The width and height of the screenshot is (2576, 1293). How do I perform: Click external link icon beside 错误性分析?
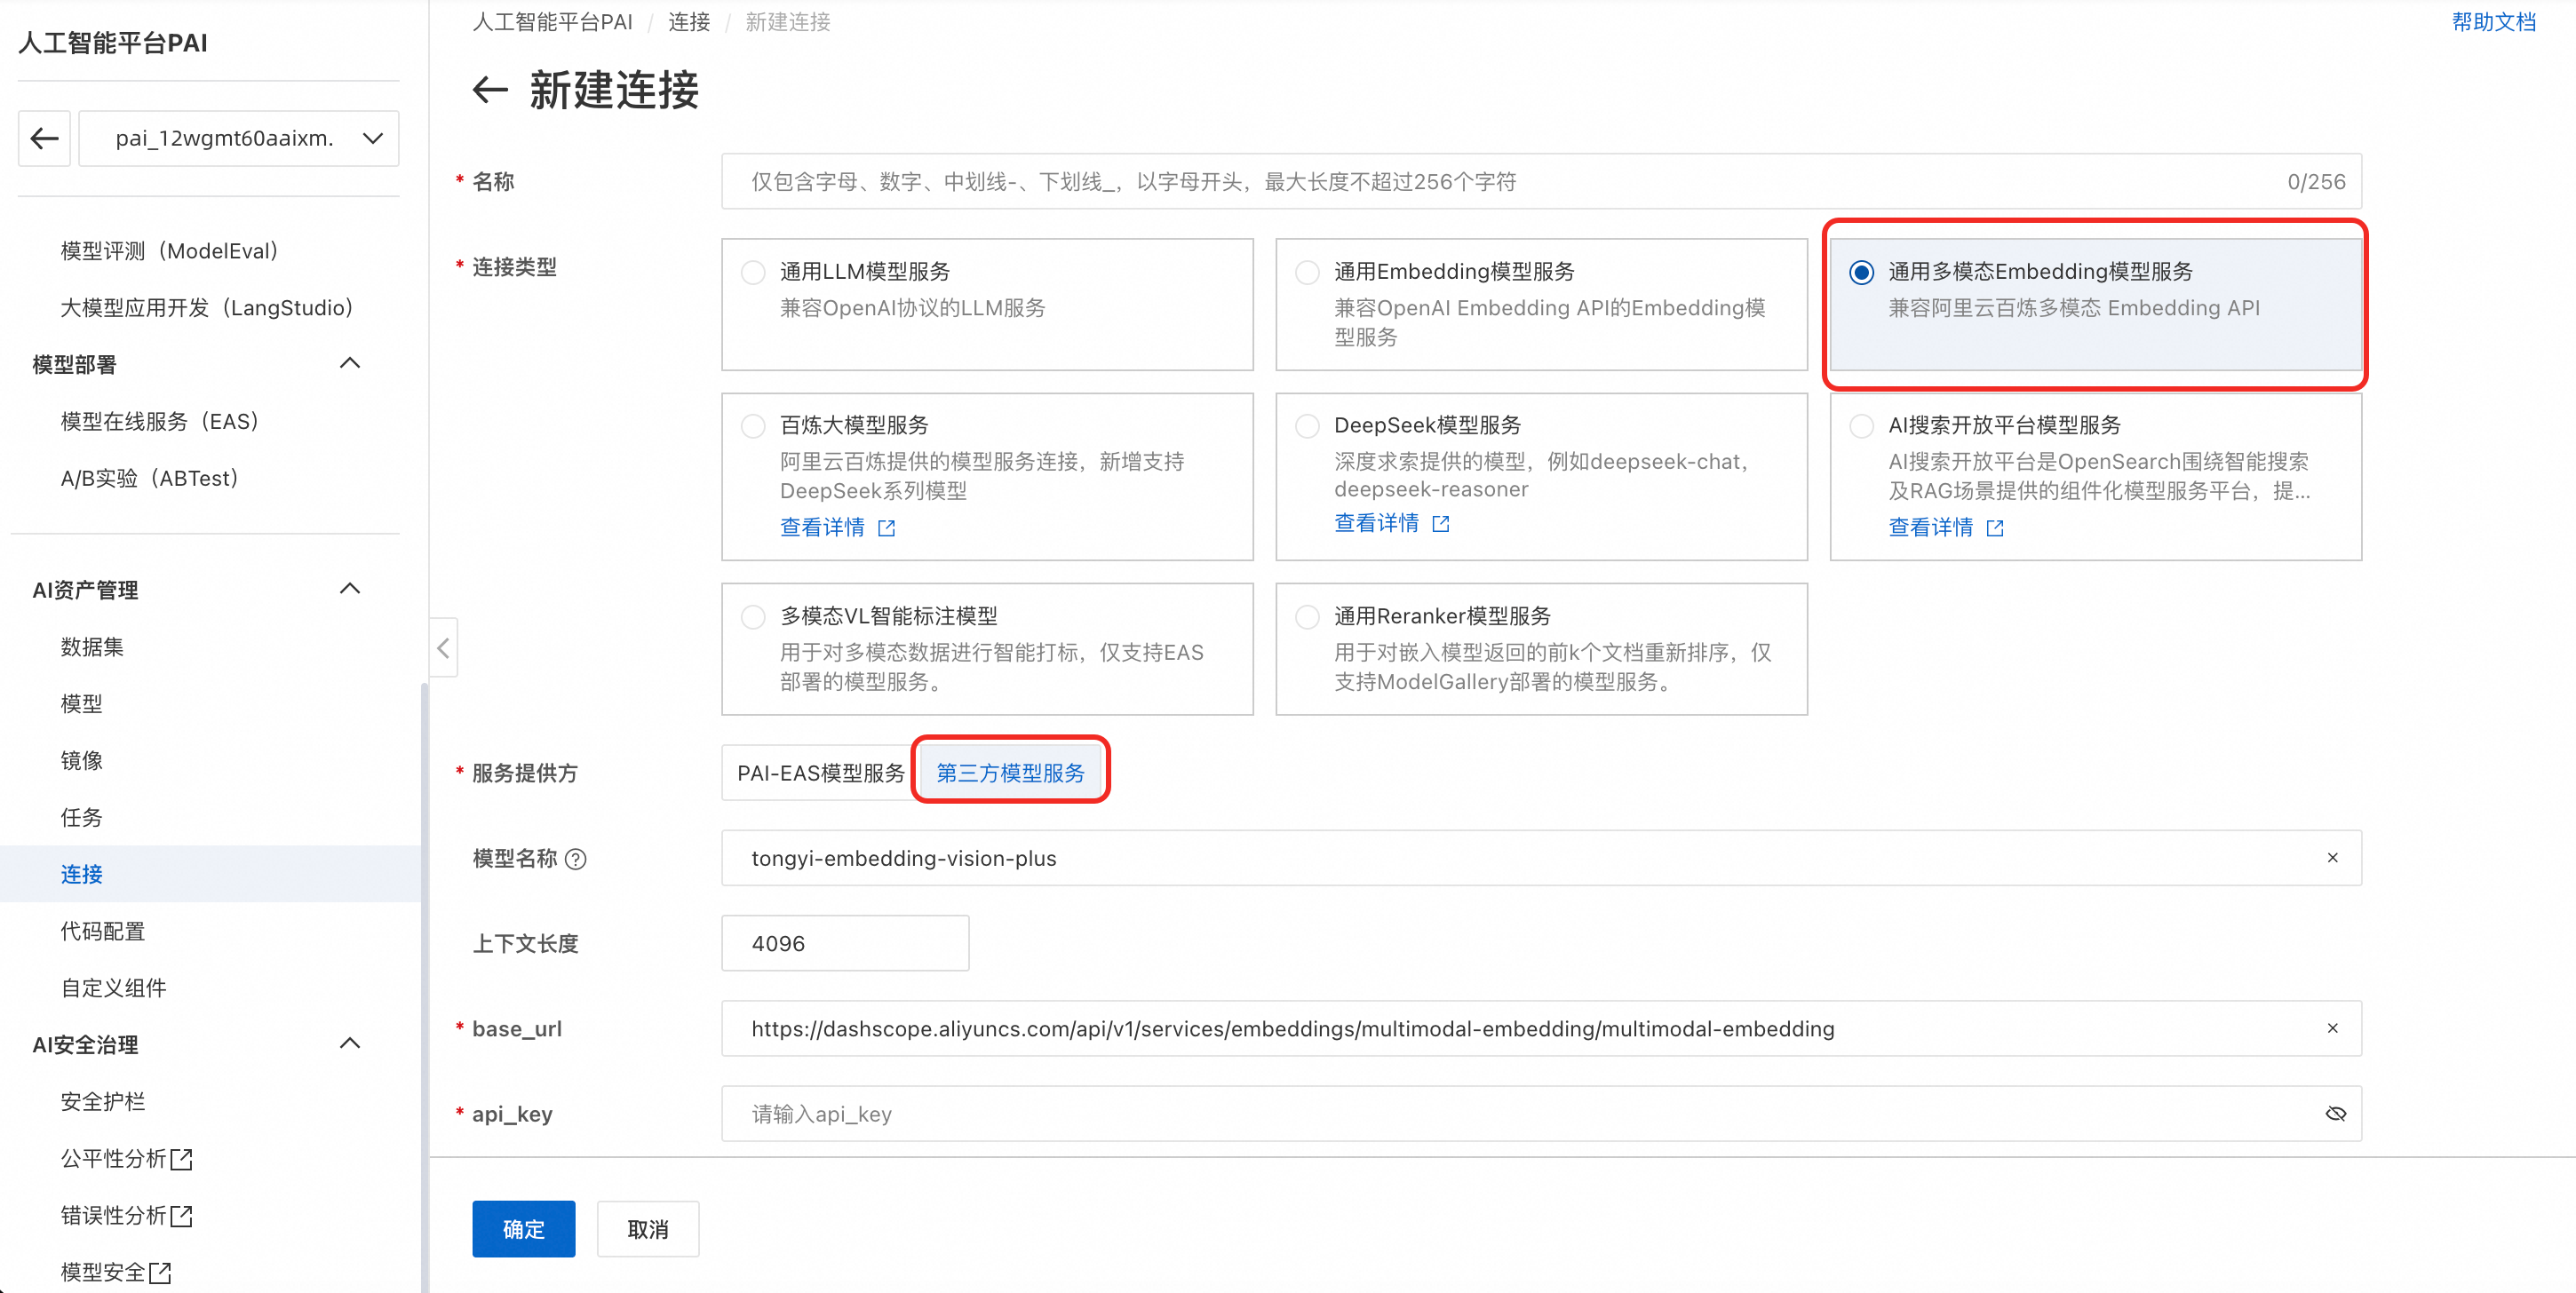click(181, 1216)
